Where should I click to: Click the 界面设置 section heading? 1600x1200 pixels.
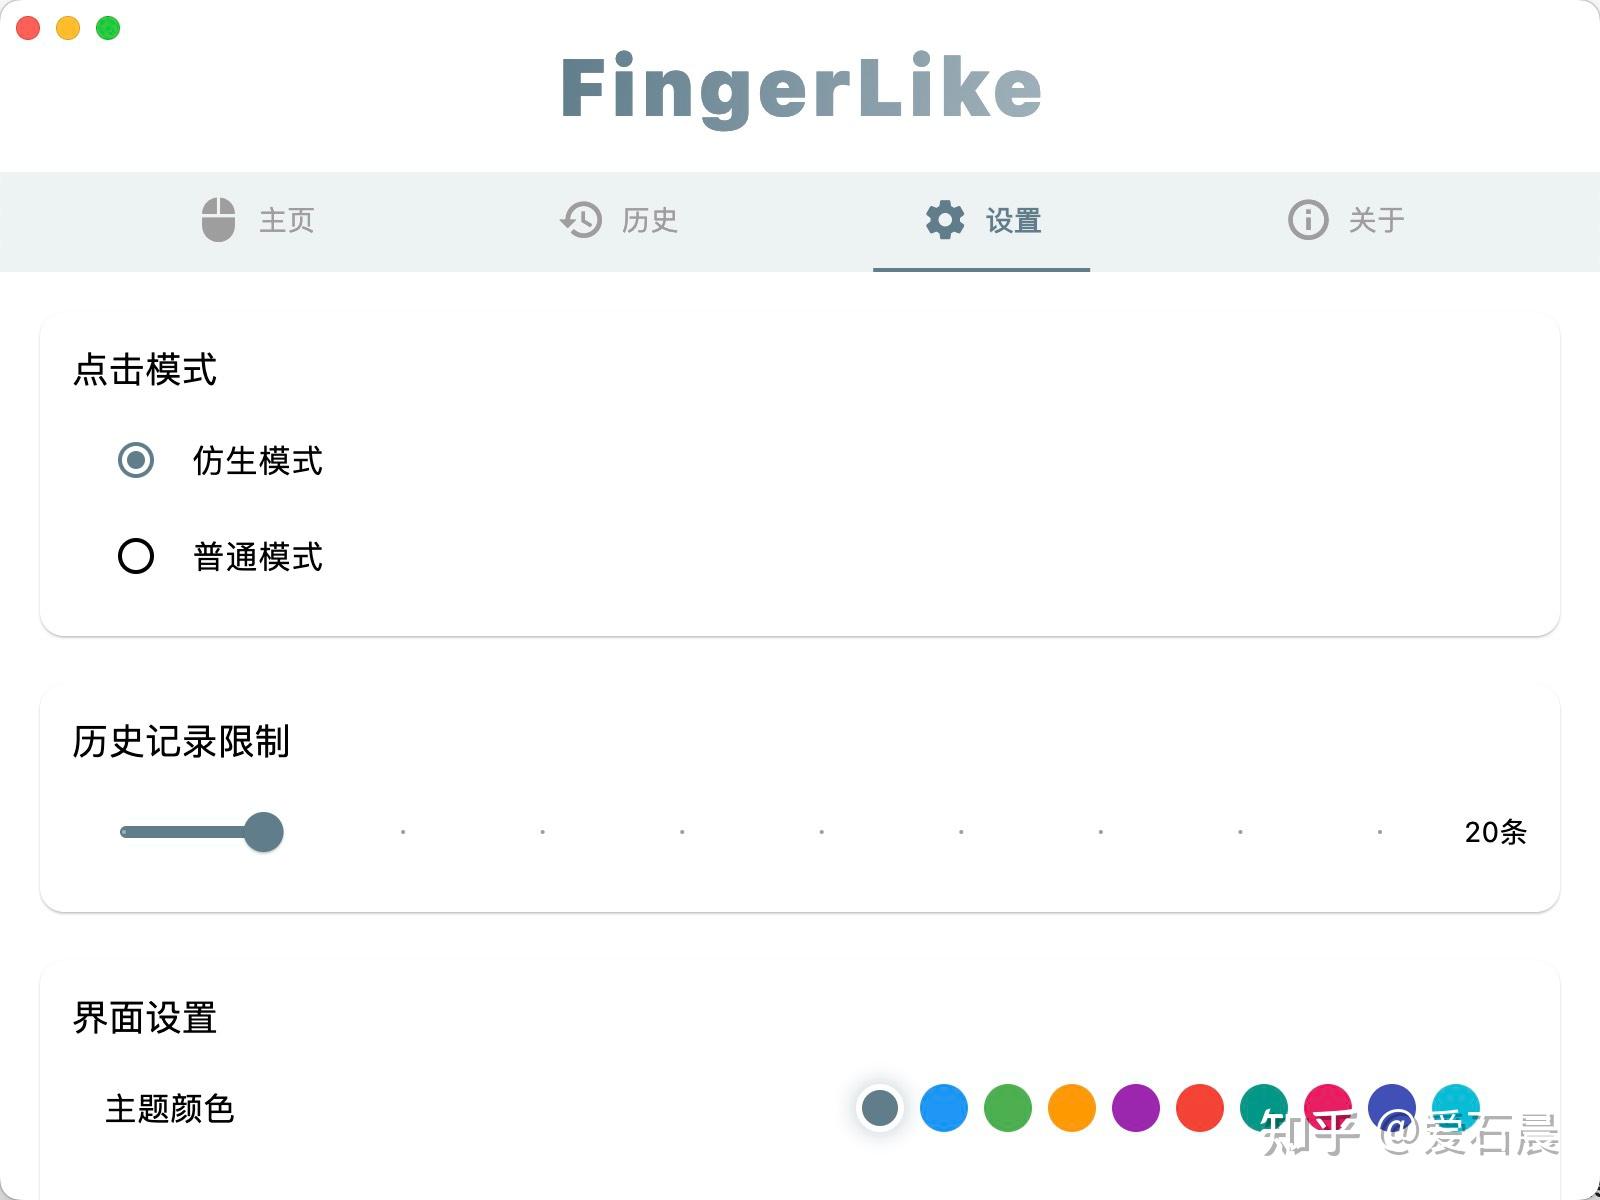coord(143,1017)
